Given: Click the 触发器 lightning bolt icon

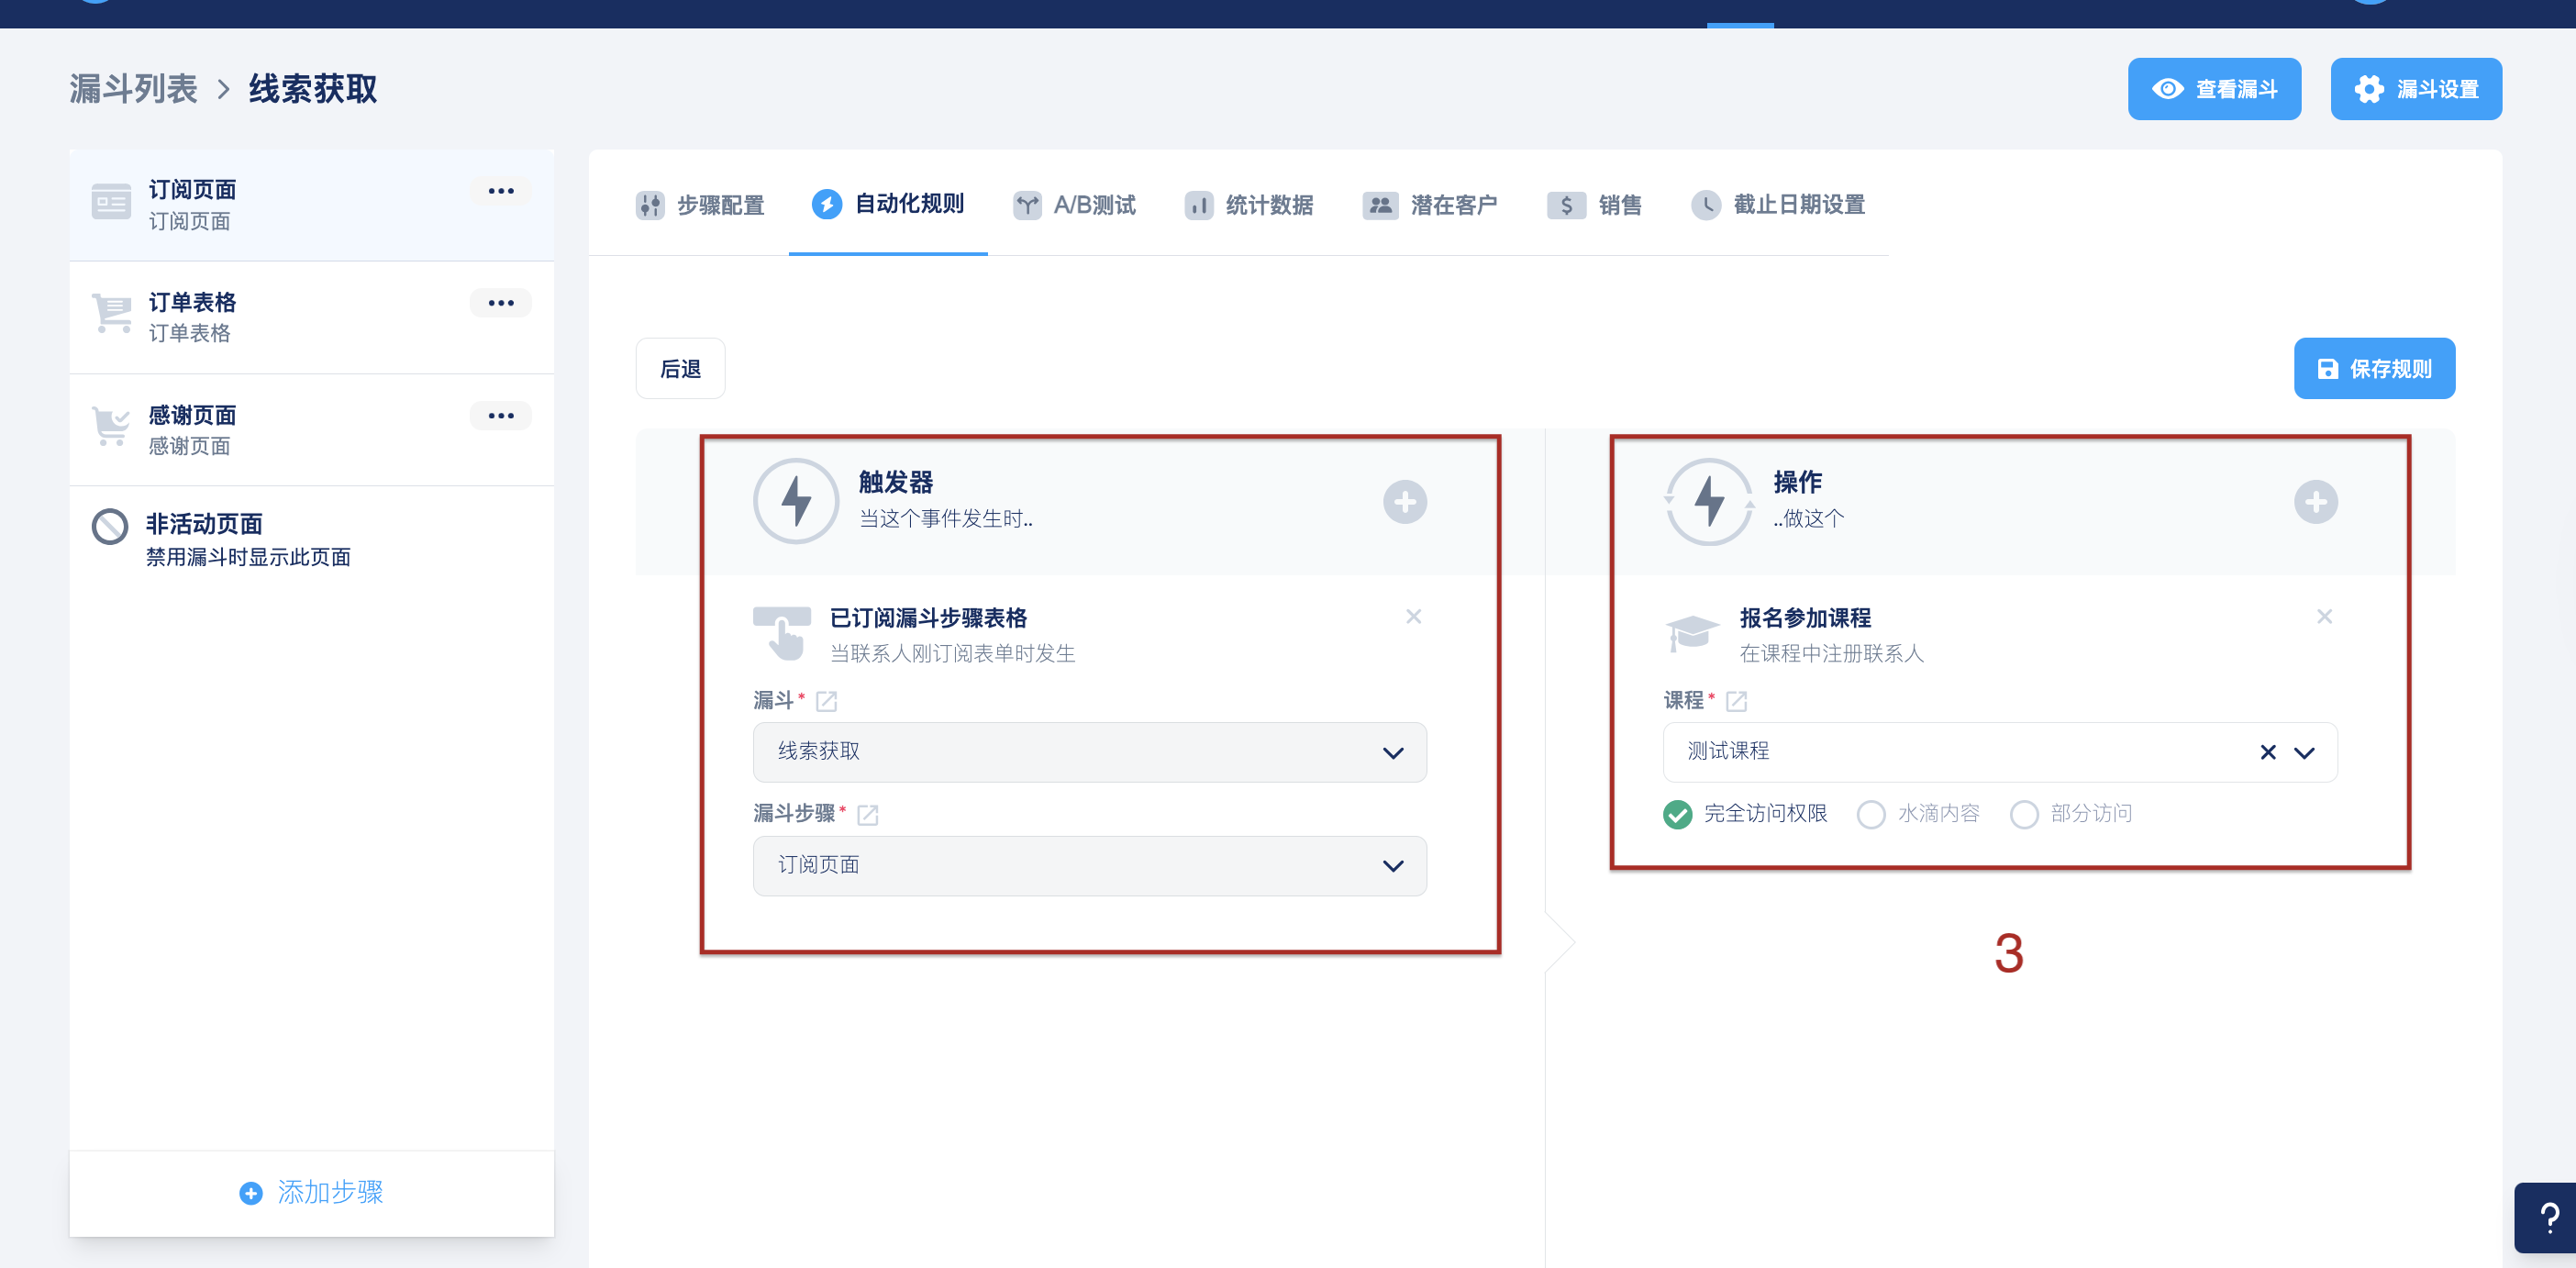Looking at the screenshot, I should [796, 501].
